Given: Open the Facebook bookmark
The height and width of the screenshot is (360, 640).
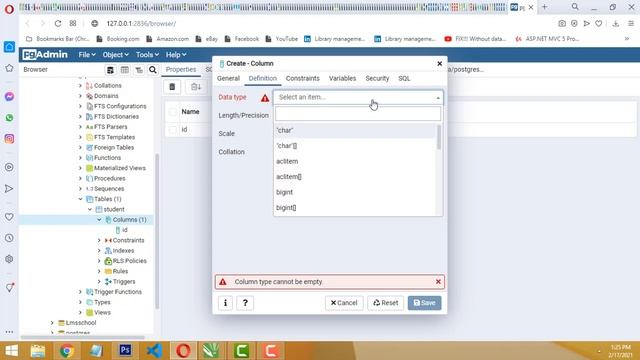Looking at the screenshot, I should tap(242, 39).
